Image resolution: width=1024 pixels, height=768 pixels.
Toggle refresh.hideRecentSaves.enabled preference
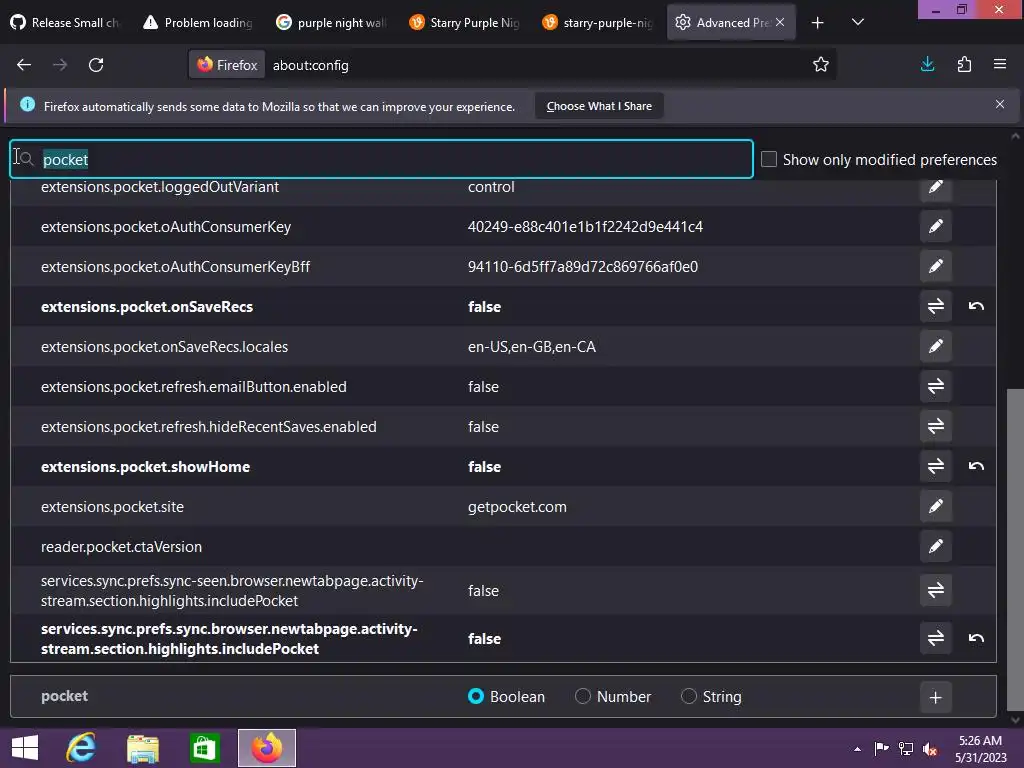pos(935,426)
